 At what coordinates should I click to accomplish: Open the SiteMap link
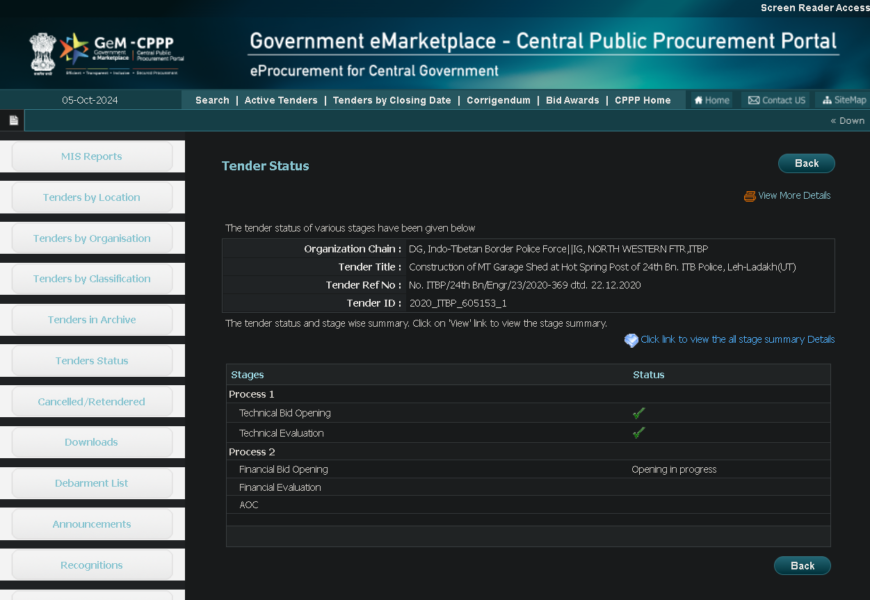click(x=844, y=100)
